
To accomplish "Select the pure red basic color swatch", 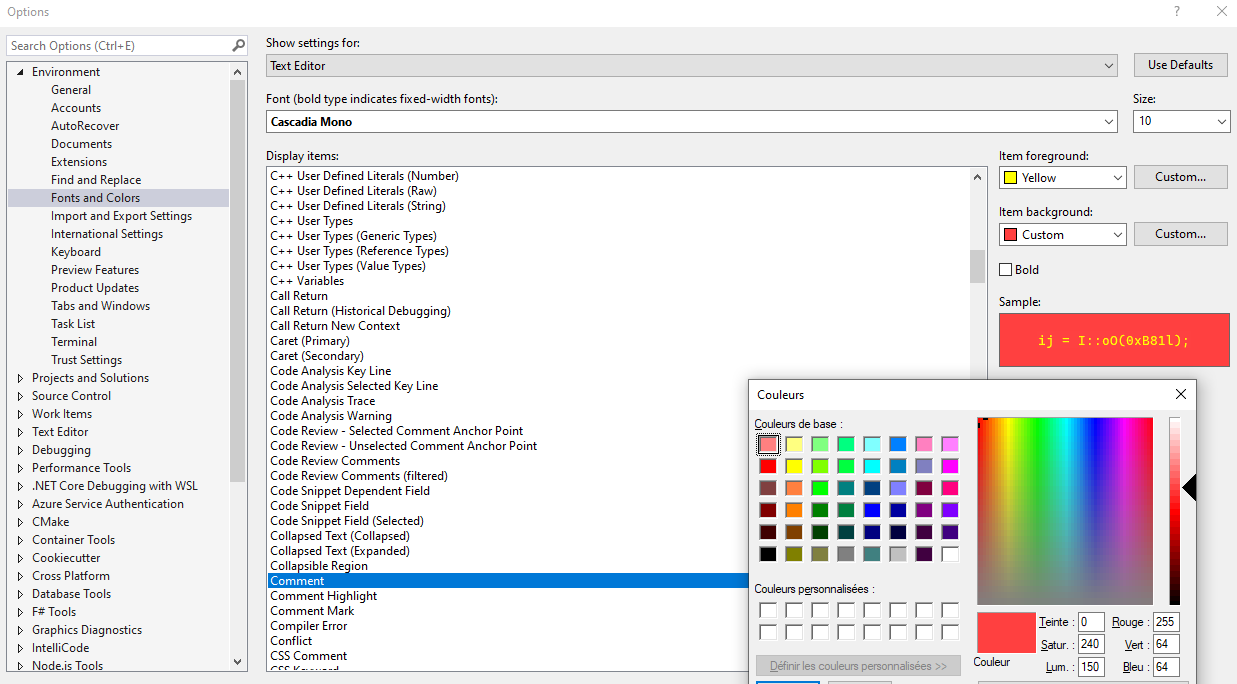I will (x=768, y=466).
